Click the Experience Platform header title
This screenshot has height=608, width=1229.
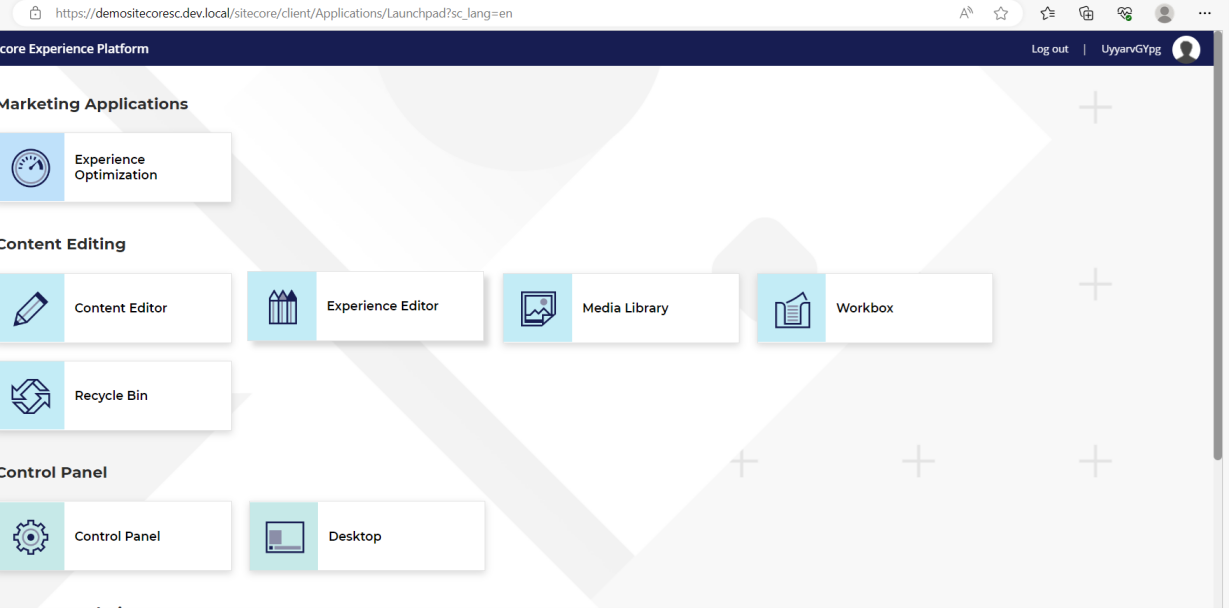(x=74, y=49)
